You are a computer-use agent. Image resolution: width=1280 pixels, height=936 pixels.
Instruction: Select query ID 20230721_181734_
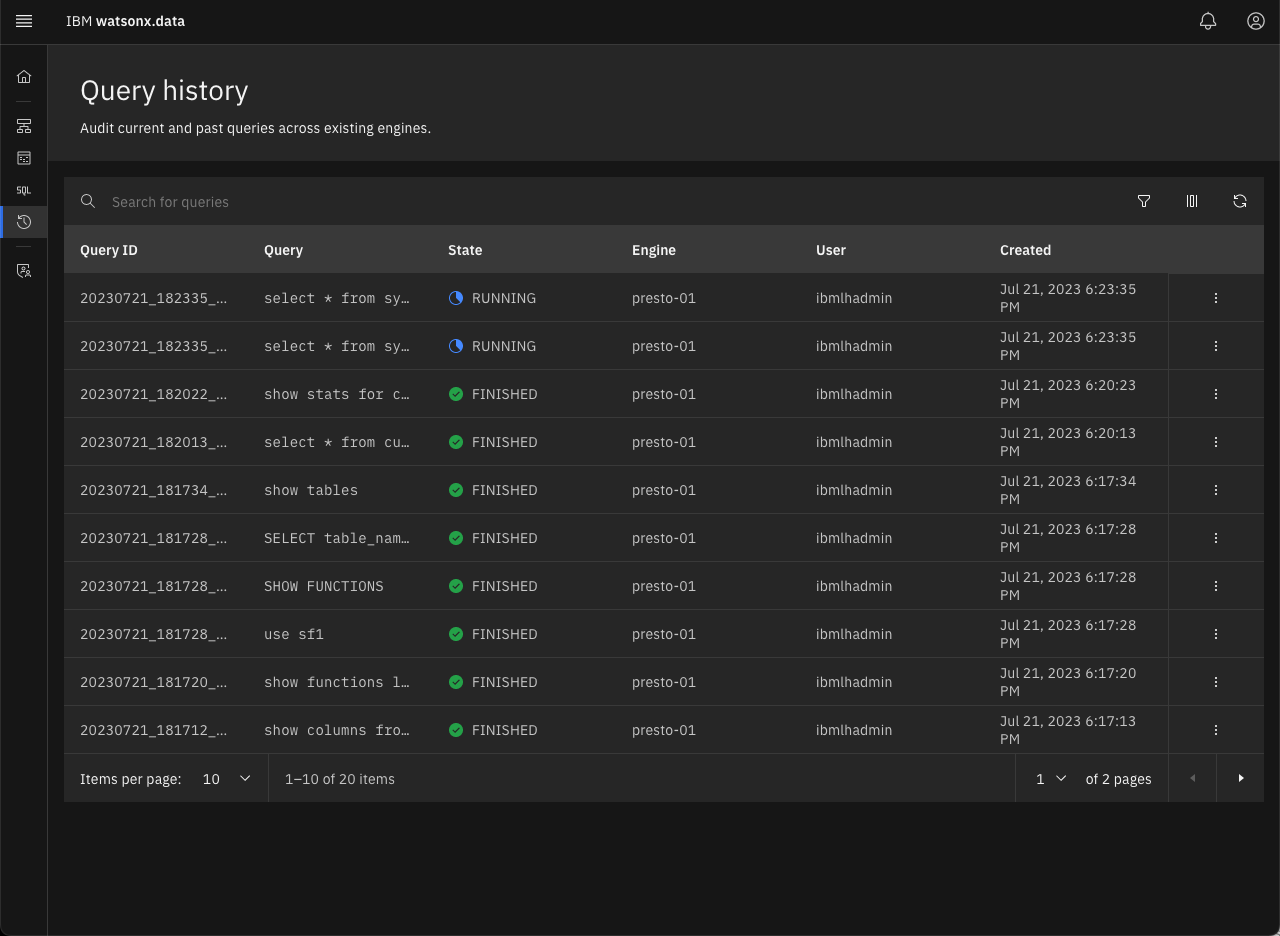(x=154, y=490)
